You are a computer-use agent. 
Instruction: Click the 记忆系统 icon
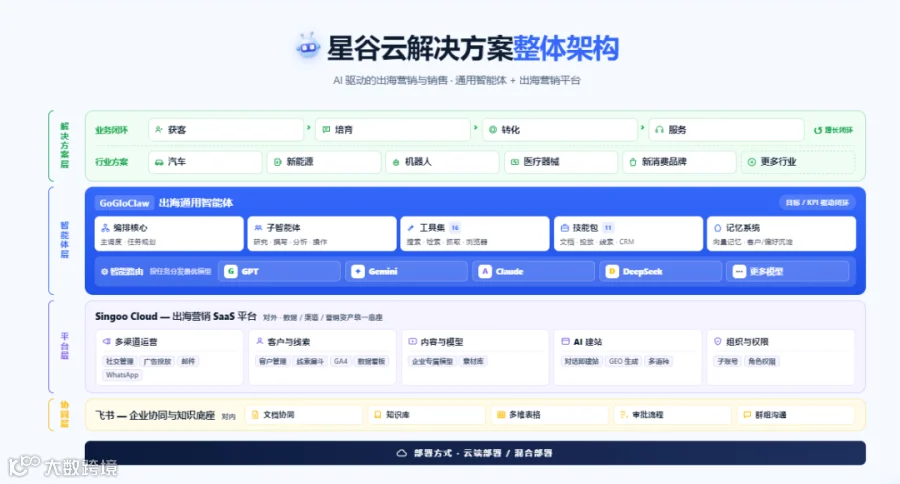click(x=717, y=228)
